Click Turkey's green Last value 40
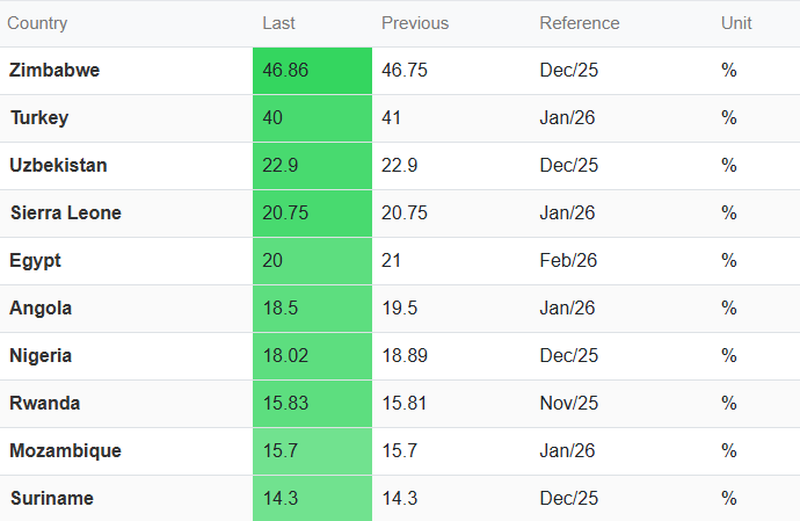This screenshot has height=521, width=800. (312, 118)
